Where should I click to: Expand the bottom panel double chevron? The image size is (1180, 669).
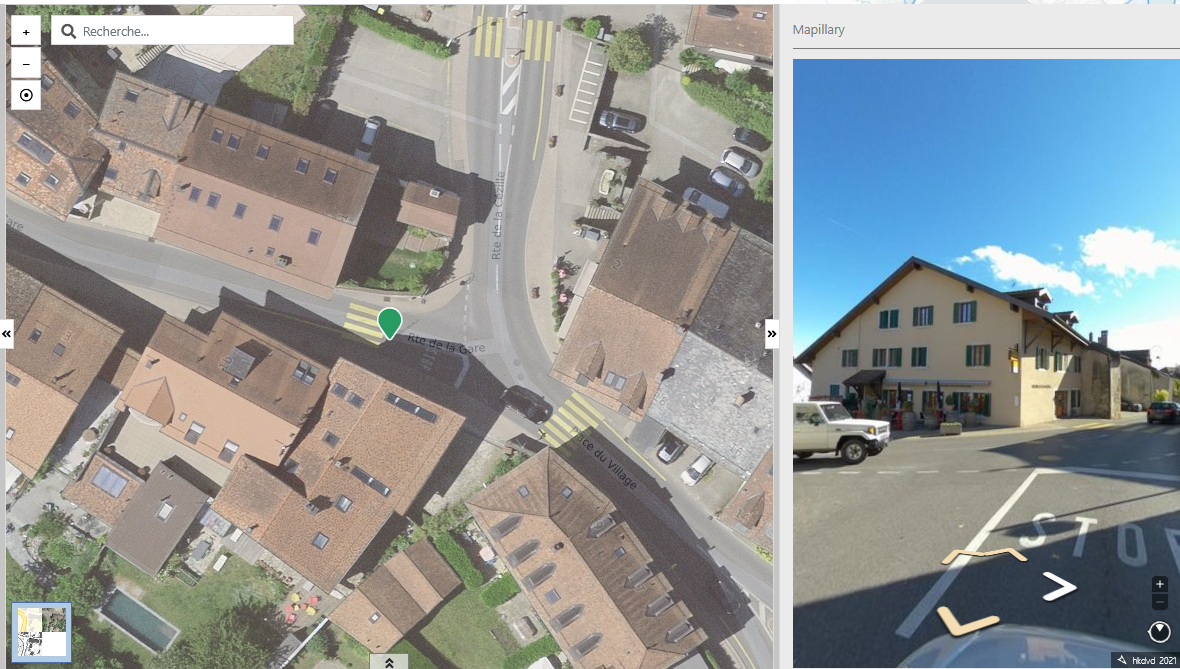click(x=389, y=662)
